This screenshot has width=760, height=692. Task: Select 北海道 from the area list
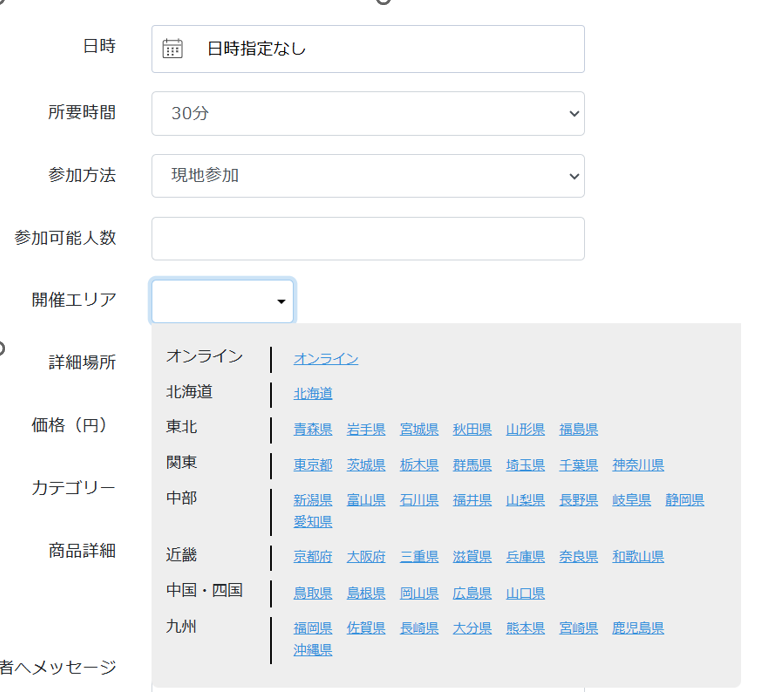point(312,394)
